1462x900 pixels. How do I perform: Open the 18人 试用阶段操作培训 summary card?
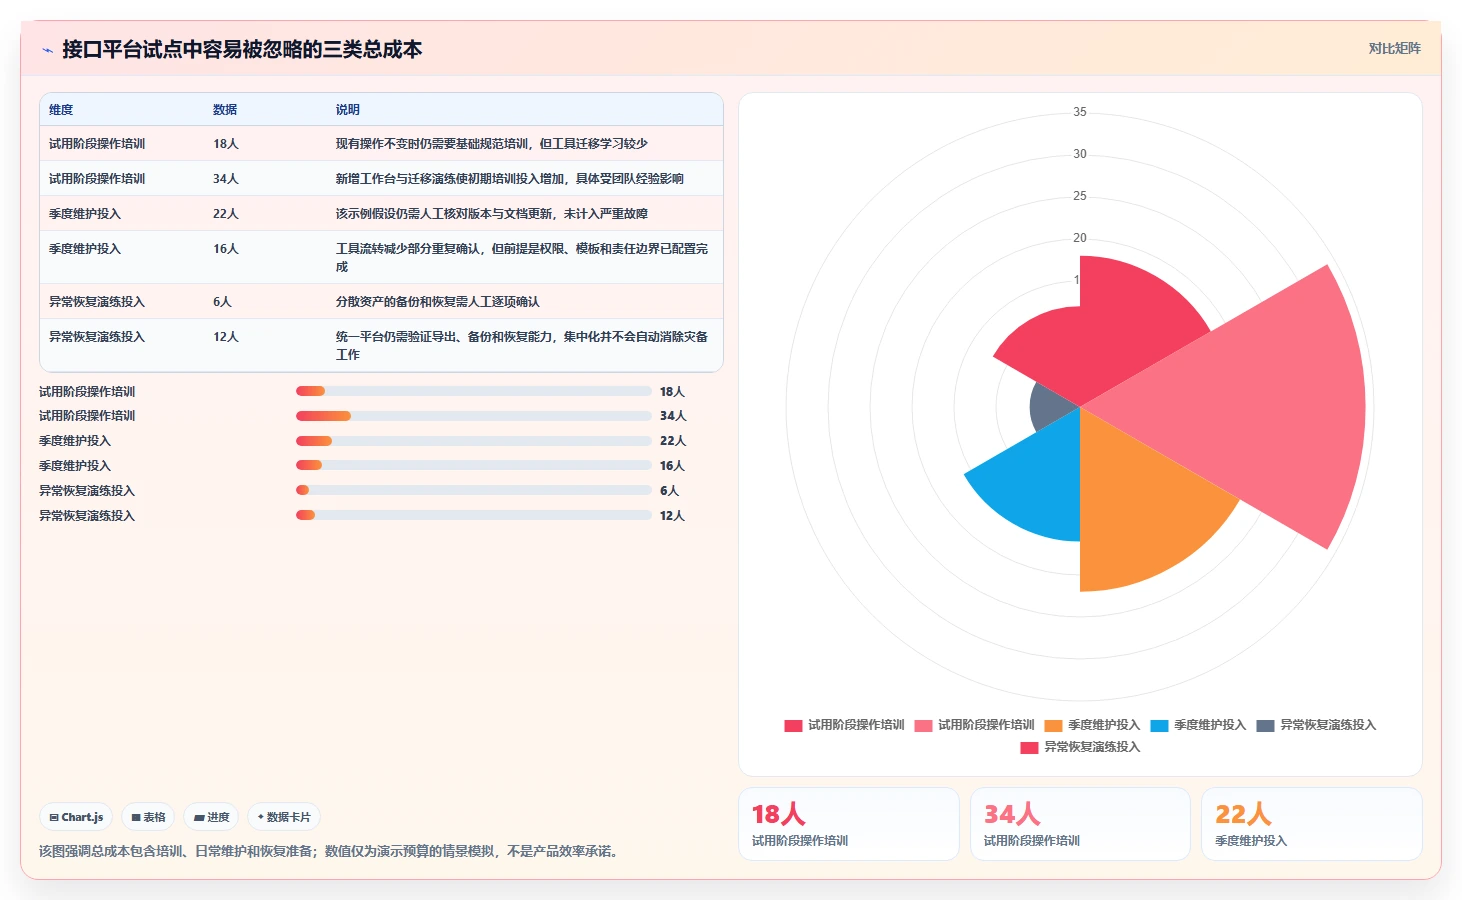point(849,824)
